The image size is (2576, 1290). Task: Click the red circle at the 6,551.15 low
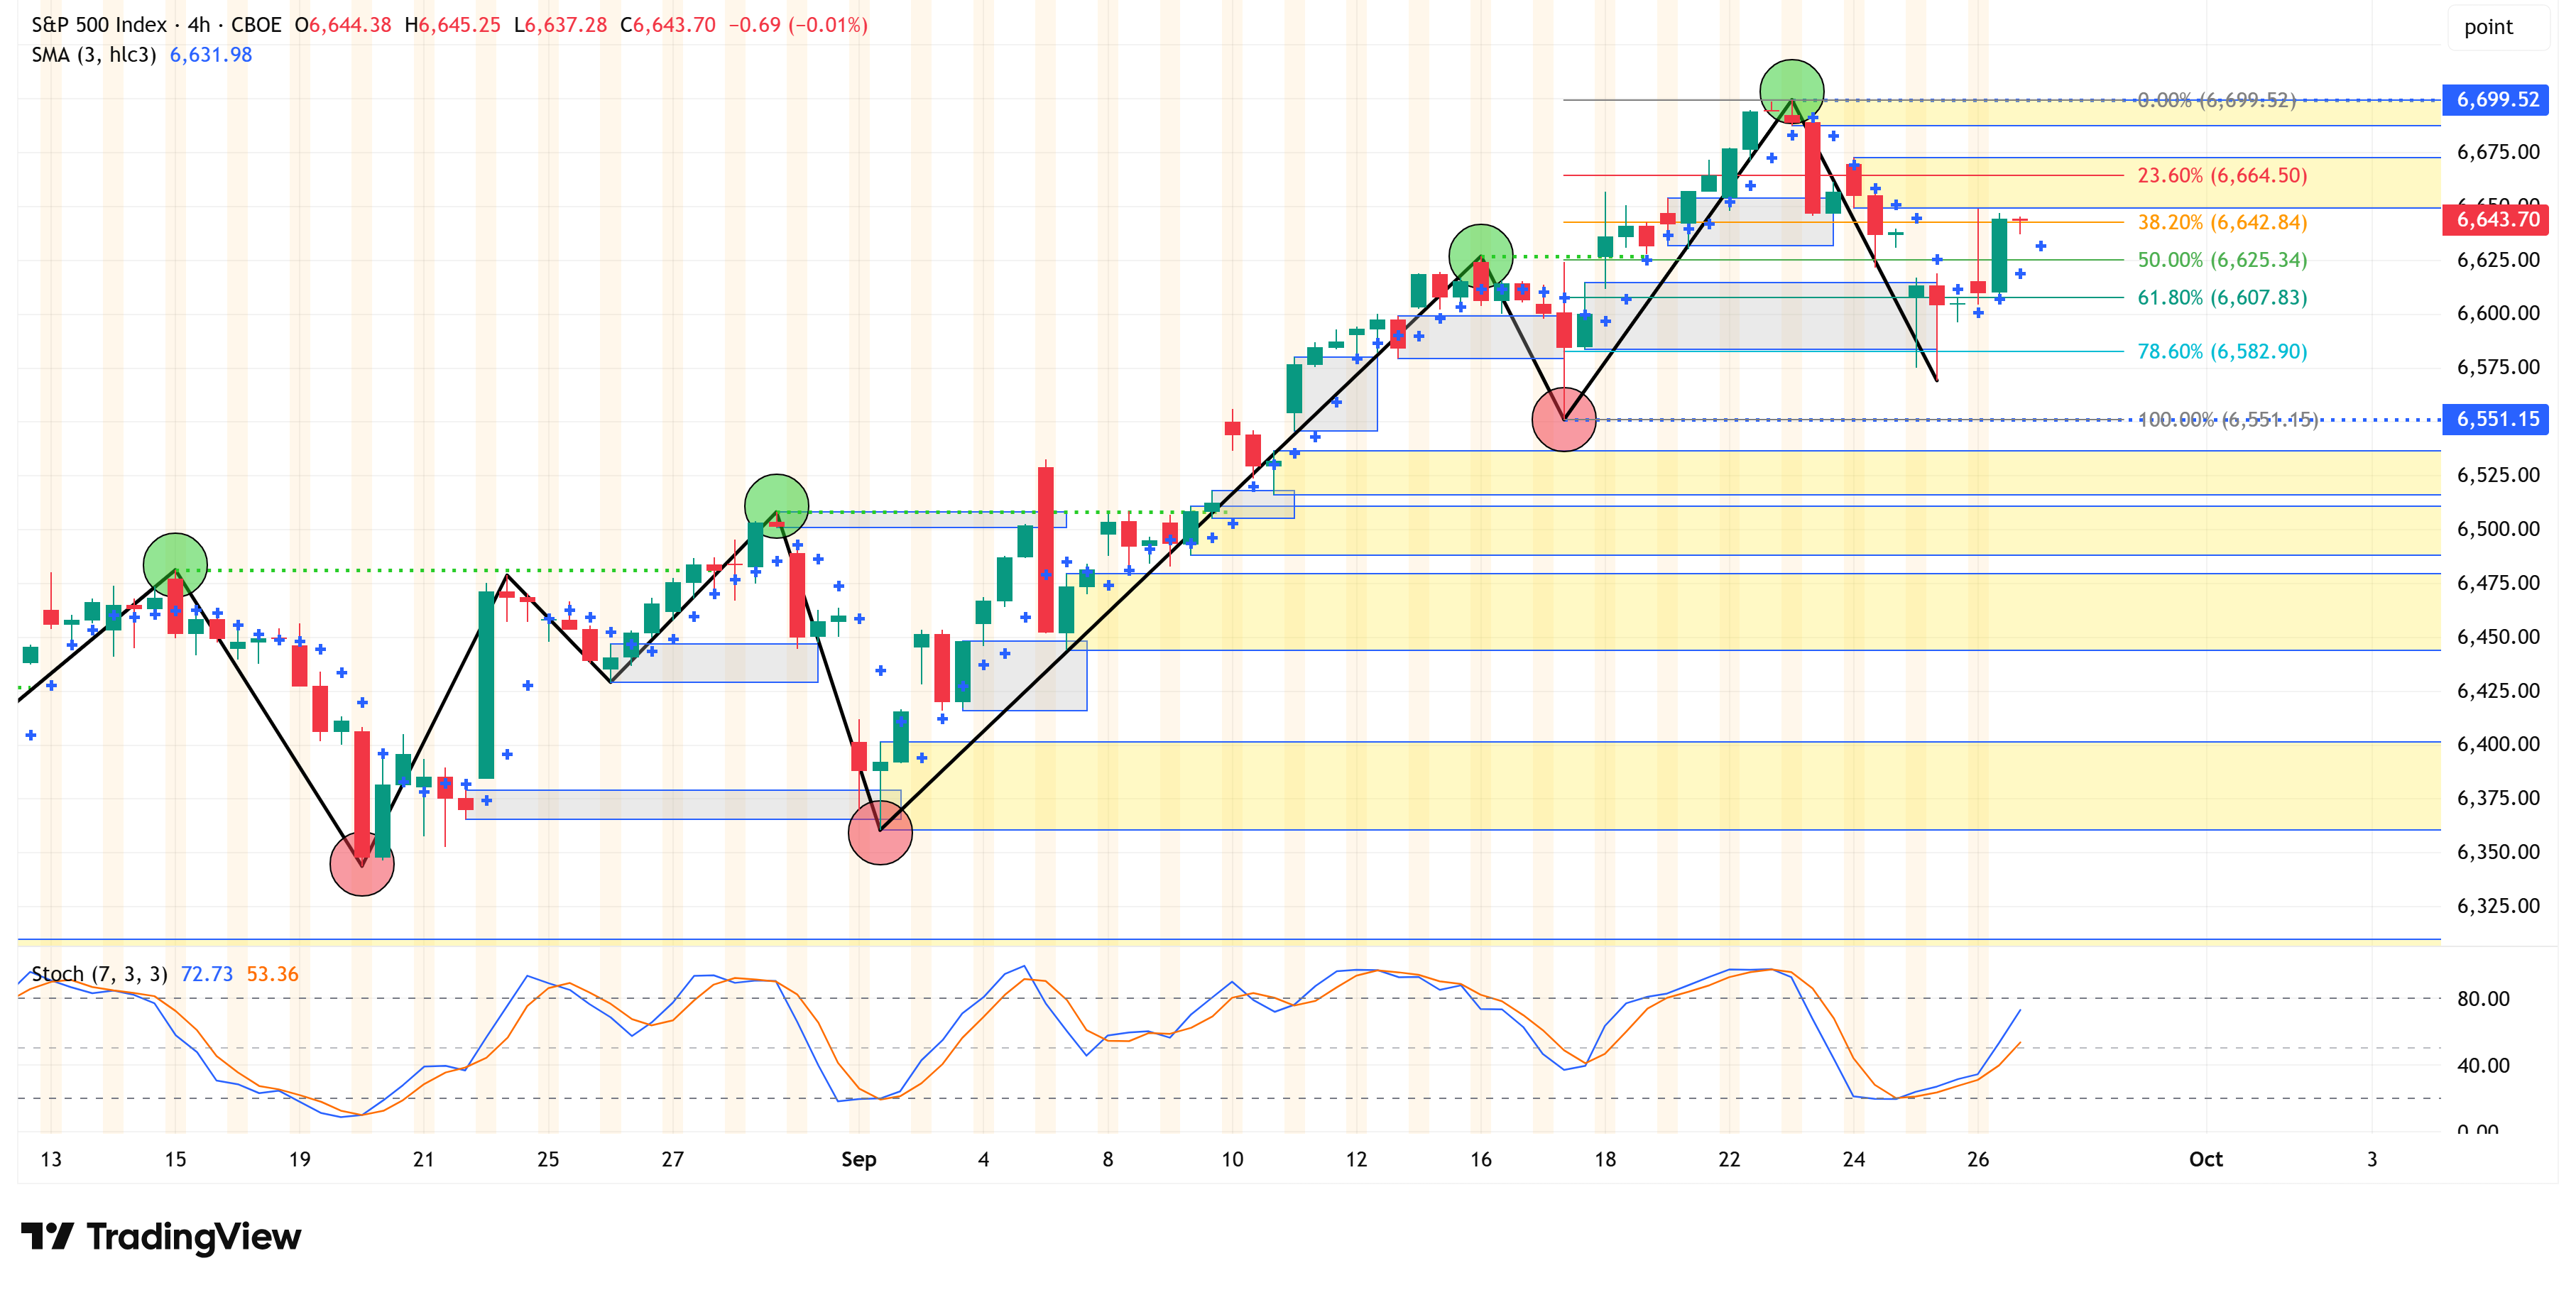click(1564, 419)
